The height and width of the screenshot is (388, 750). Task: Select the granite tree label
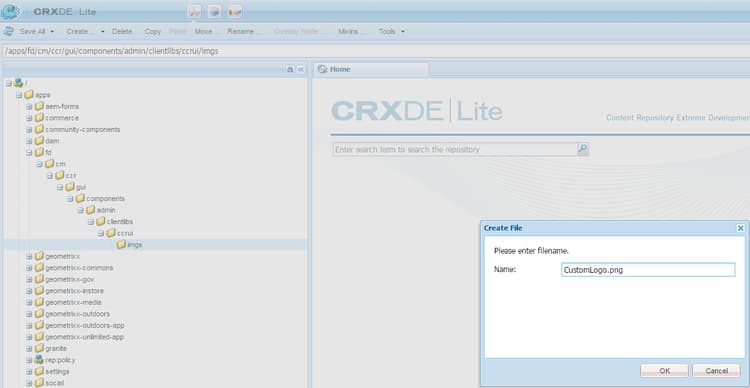tap(56, 348)
